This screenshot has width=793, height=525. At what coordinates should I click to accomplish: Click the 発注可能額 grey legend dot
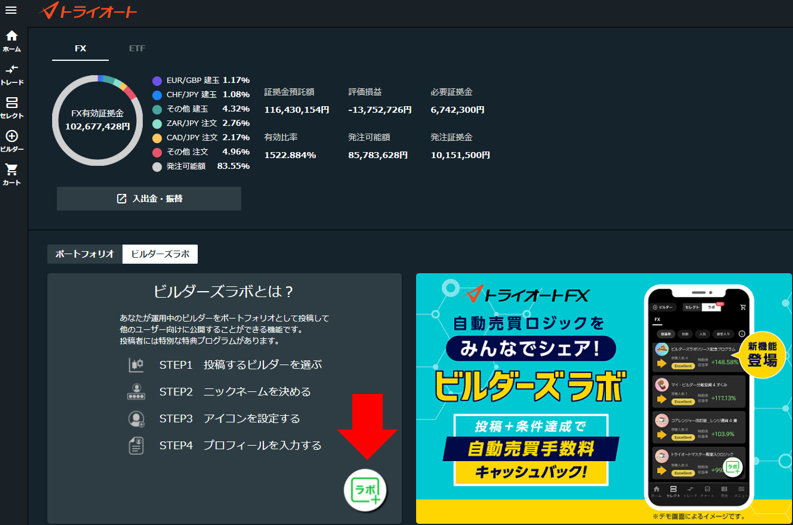(x=157, y=167)
